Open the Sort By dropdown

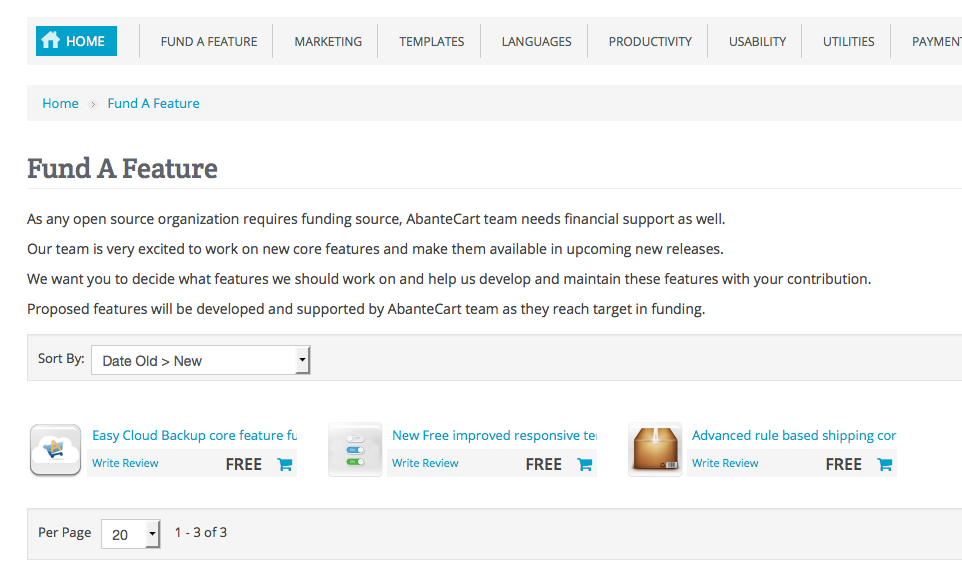[201, 360]
